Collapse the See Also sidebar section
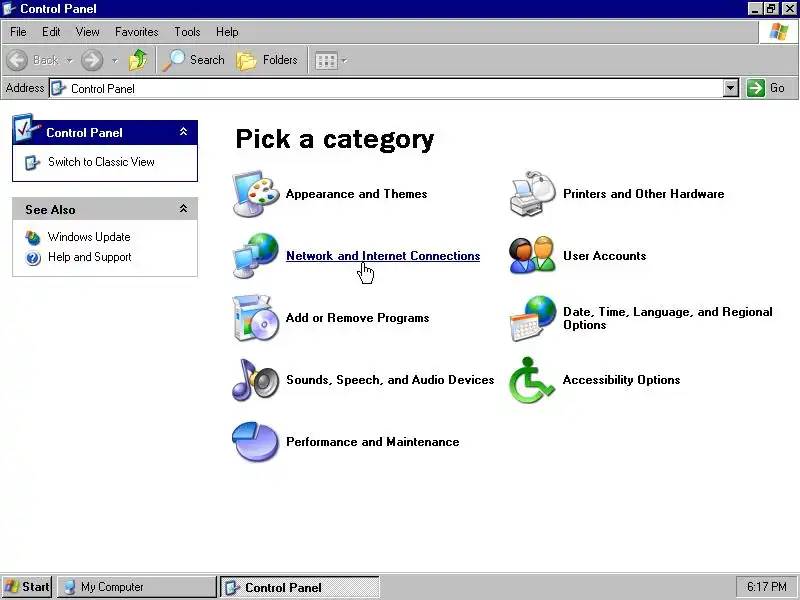Viewport: 800px width, 600px height. tap(184, 209)
